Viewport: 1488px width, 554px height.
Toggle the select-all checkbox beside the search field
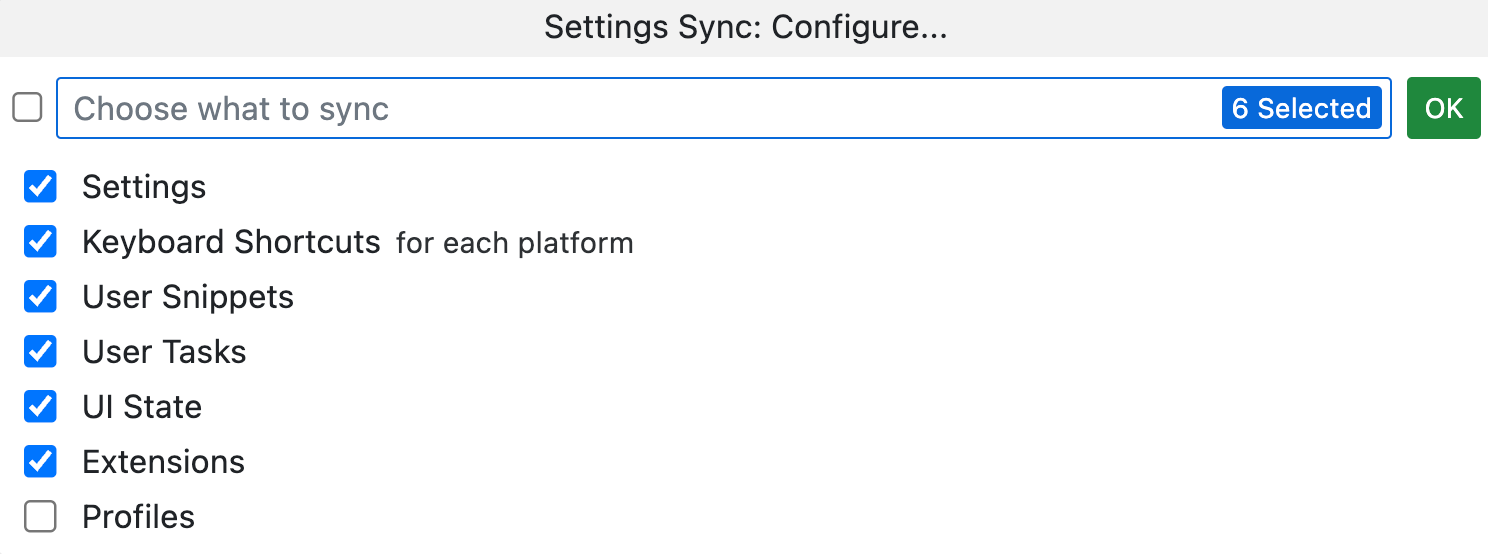(x=27, y=107)
